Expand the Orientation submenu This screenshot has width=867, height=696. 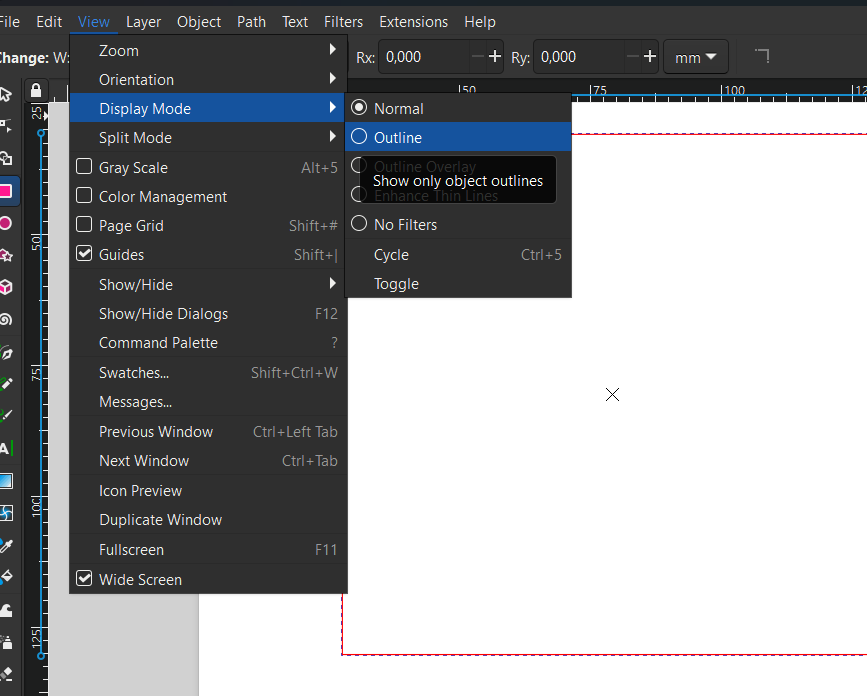(x=208, y=80)
